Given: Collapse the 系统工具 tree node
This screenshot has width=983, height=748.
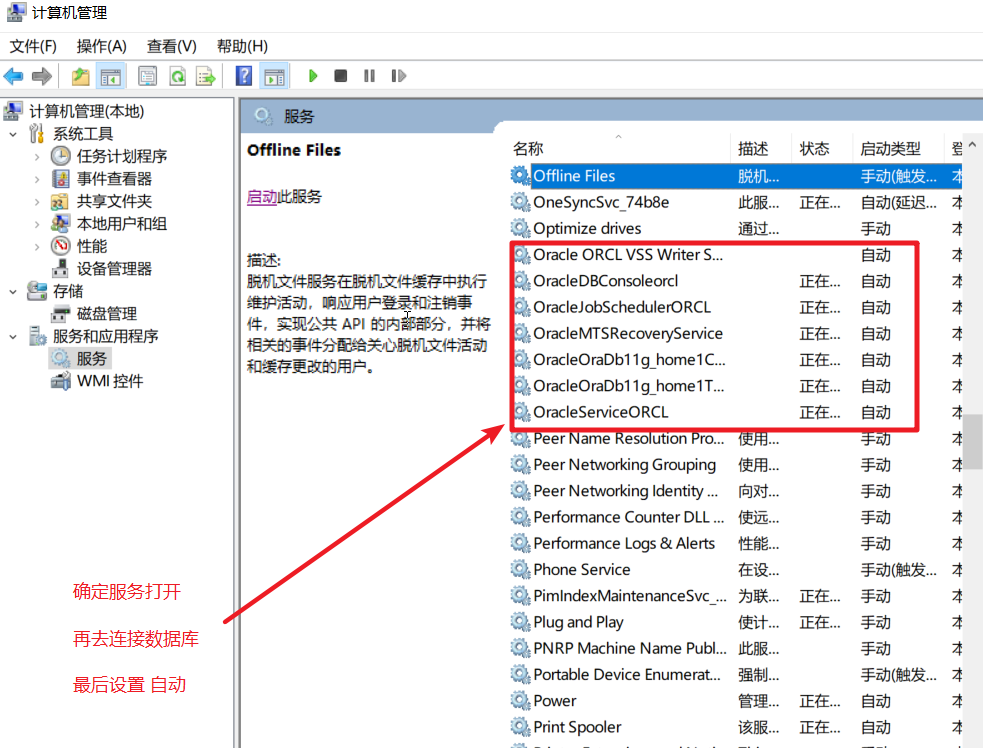Looking at the screenshot, I should [13, 134].
